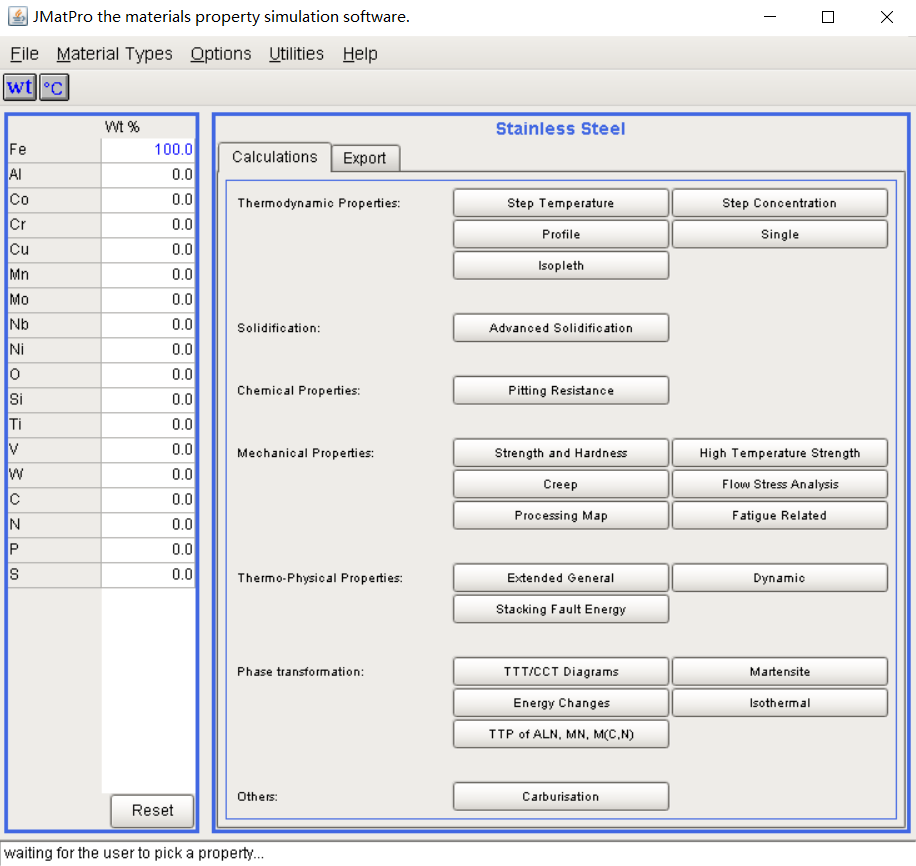Open the Material Types menu
Image resolution: width=916 pixels, height=866 pixels.
[x=114, y=54]
